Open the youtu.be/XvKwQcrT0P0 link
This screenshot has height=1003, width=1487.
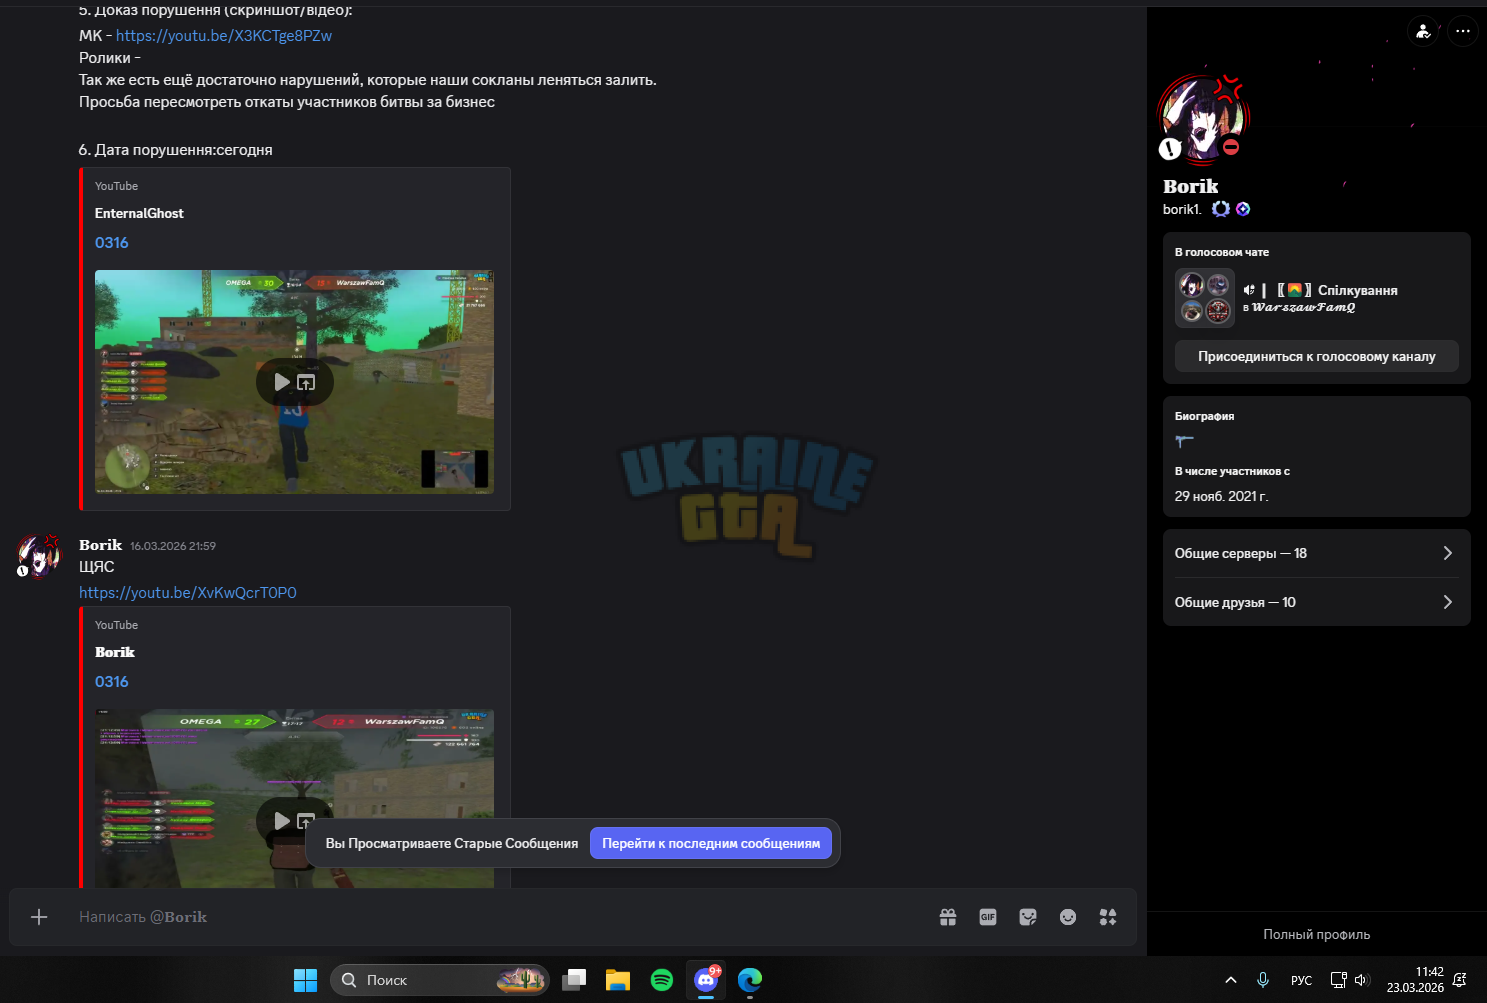point(188,592)
